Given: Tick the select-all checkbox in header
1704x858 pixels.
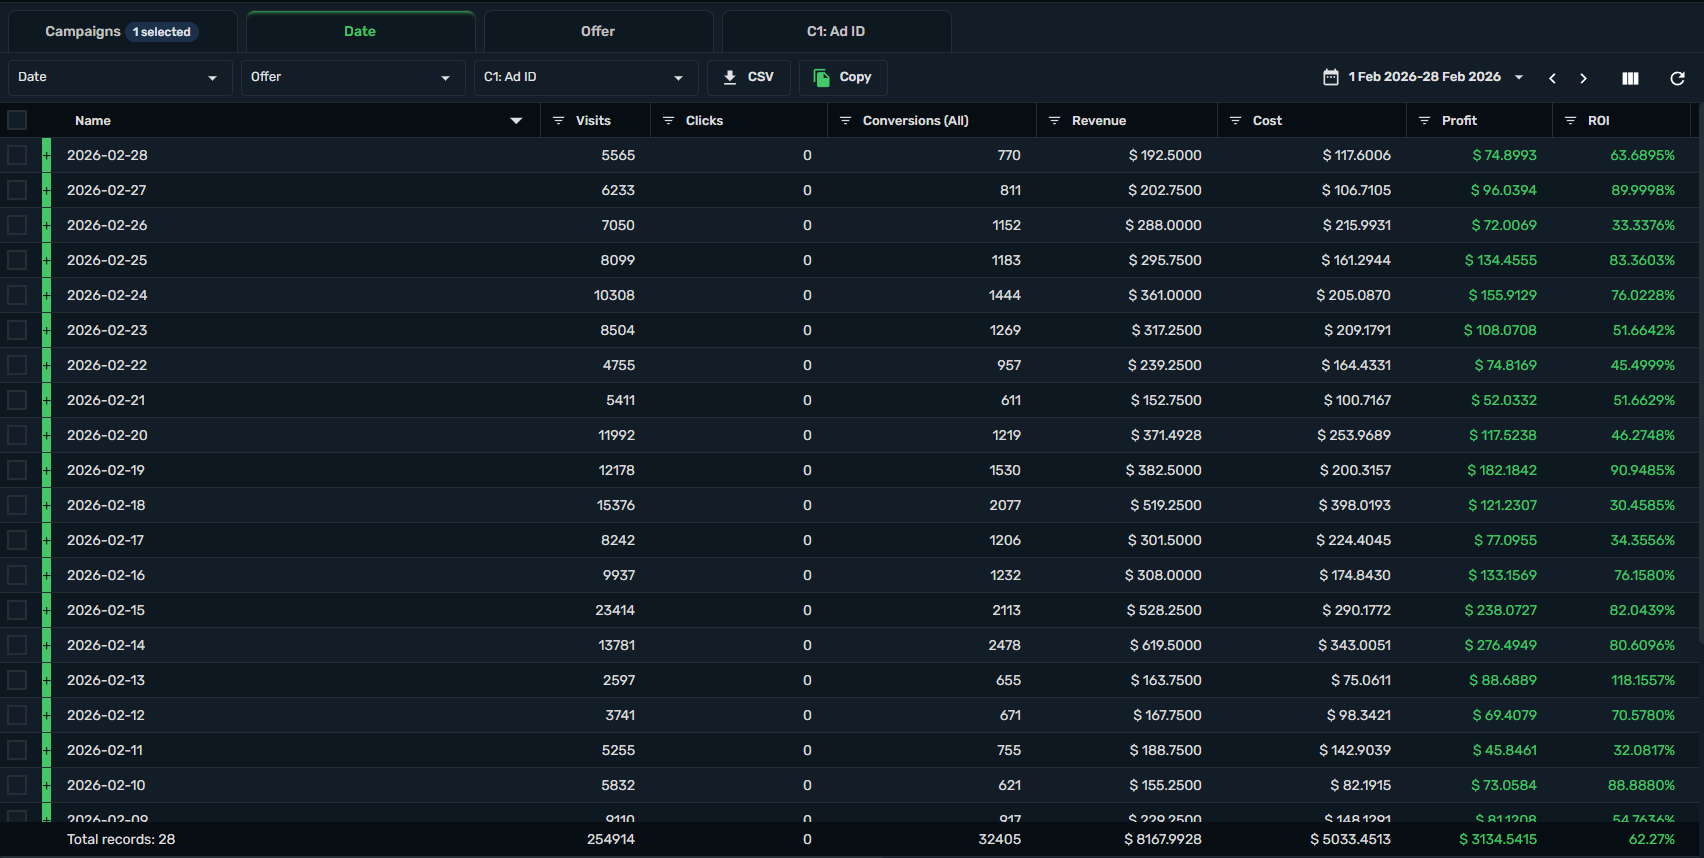Looking at the screenshot, I should [x=17, y=121].
